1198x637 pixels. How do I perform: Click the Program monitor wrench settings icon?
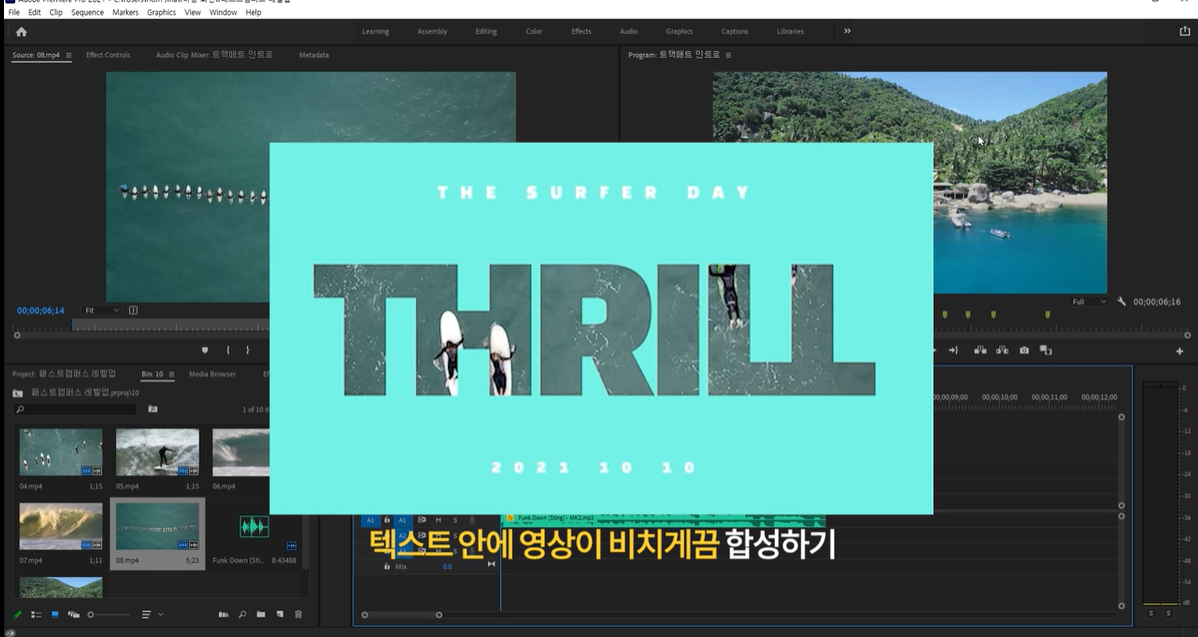pos(1122,302)
